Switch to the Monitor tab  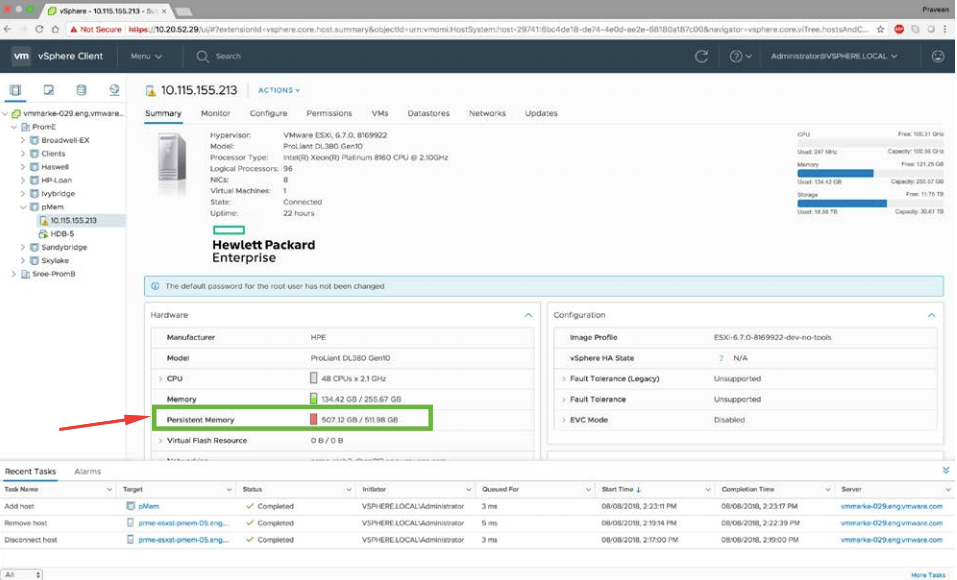pos(215,113)
